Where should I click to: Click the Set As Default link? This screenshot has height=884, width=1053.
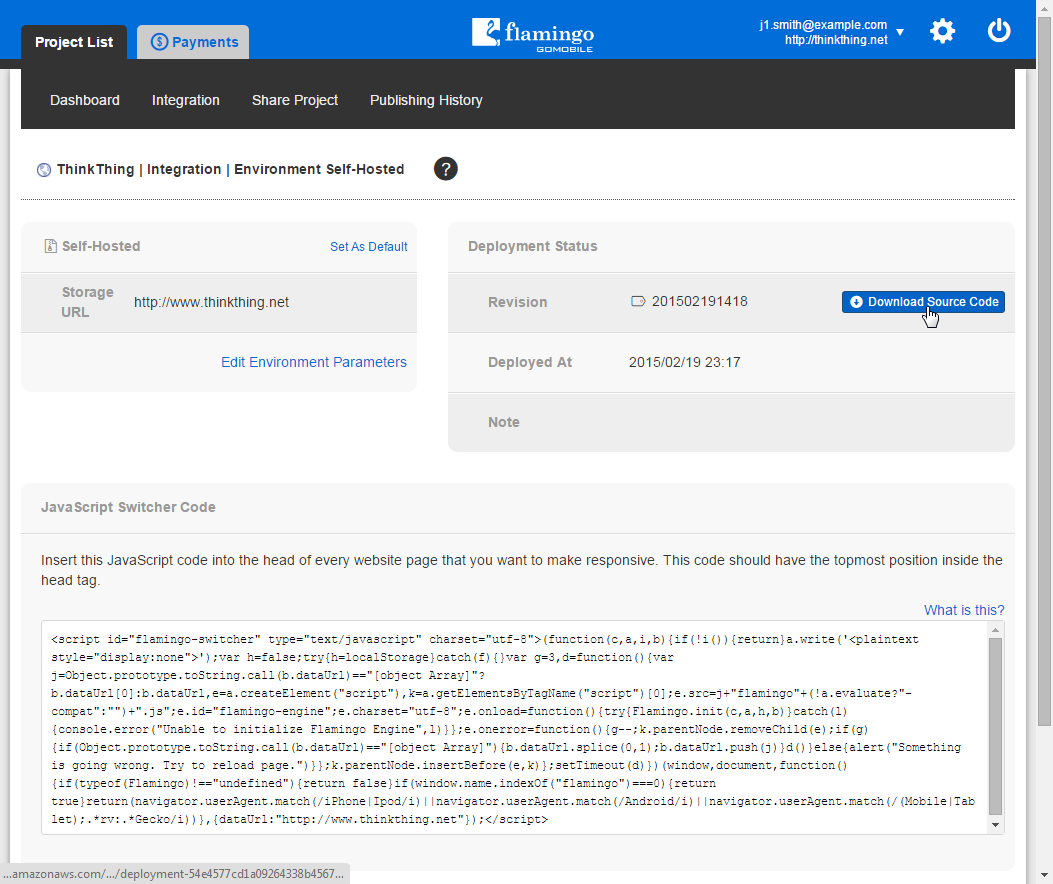click(x=369, y=247)
